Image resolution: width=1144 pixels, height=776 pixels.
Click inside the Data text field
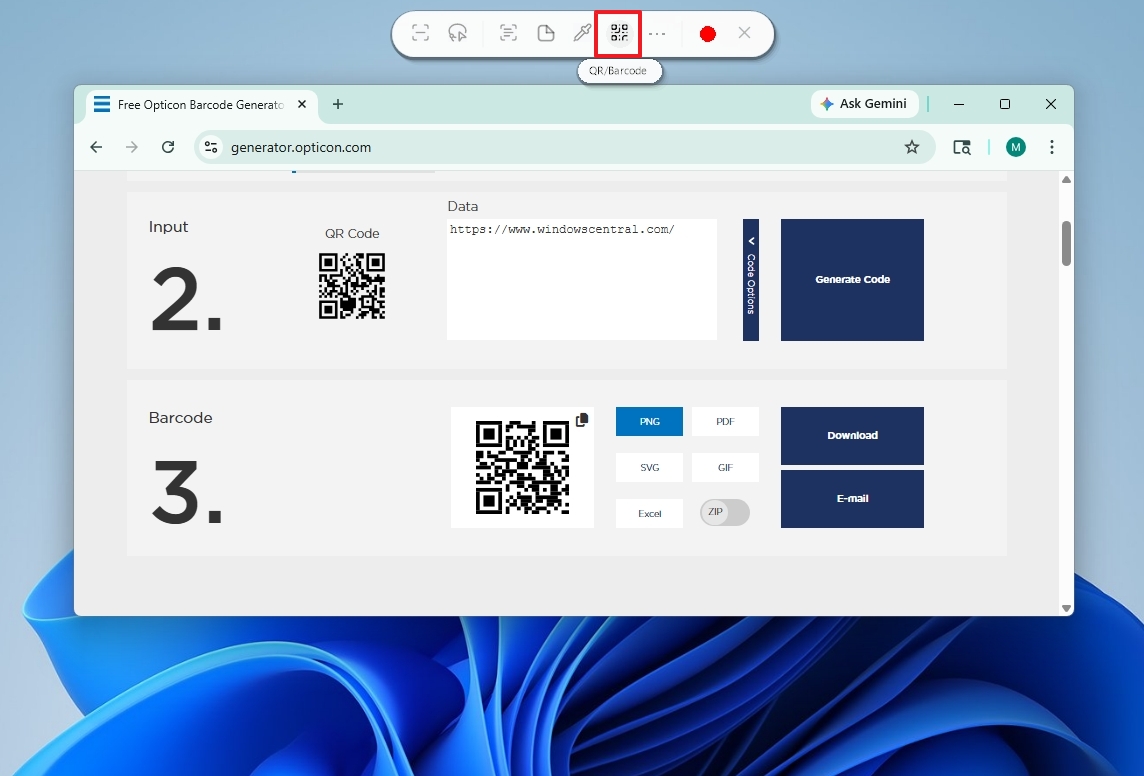click(x=581, y=285)
